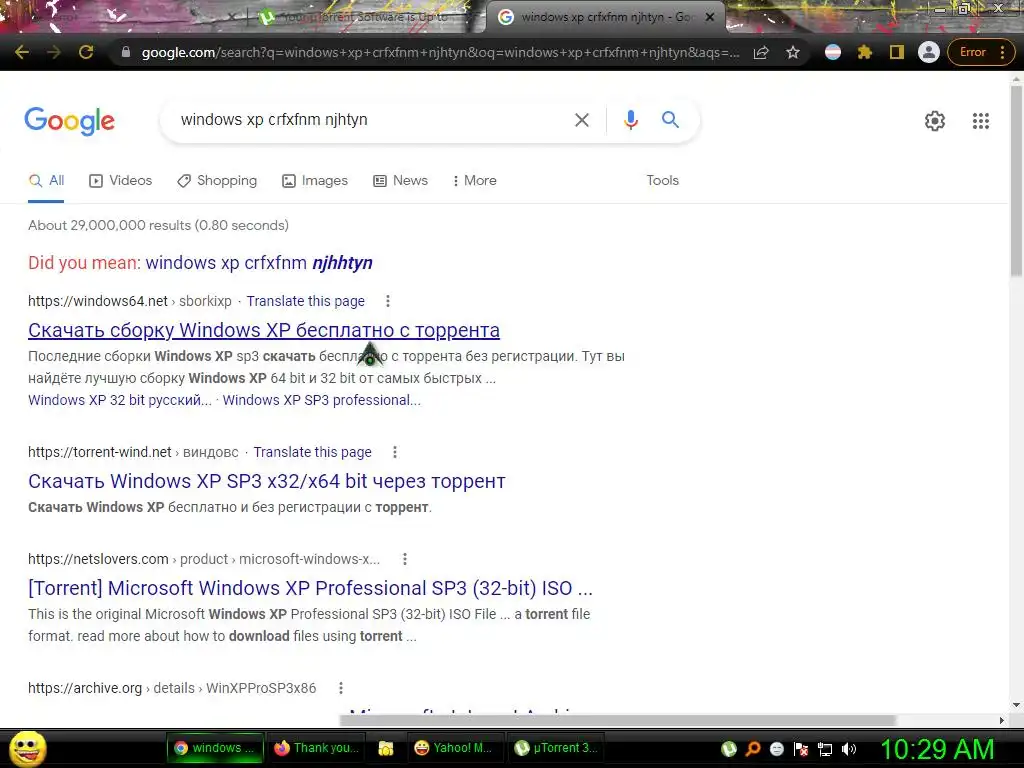Viewport: 1024px width, 768px height.
Task: Close the Google search browser tab
Action: pyautogui.click(x=711, y=18)
